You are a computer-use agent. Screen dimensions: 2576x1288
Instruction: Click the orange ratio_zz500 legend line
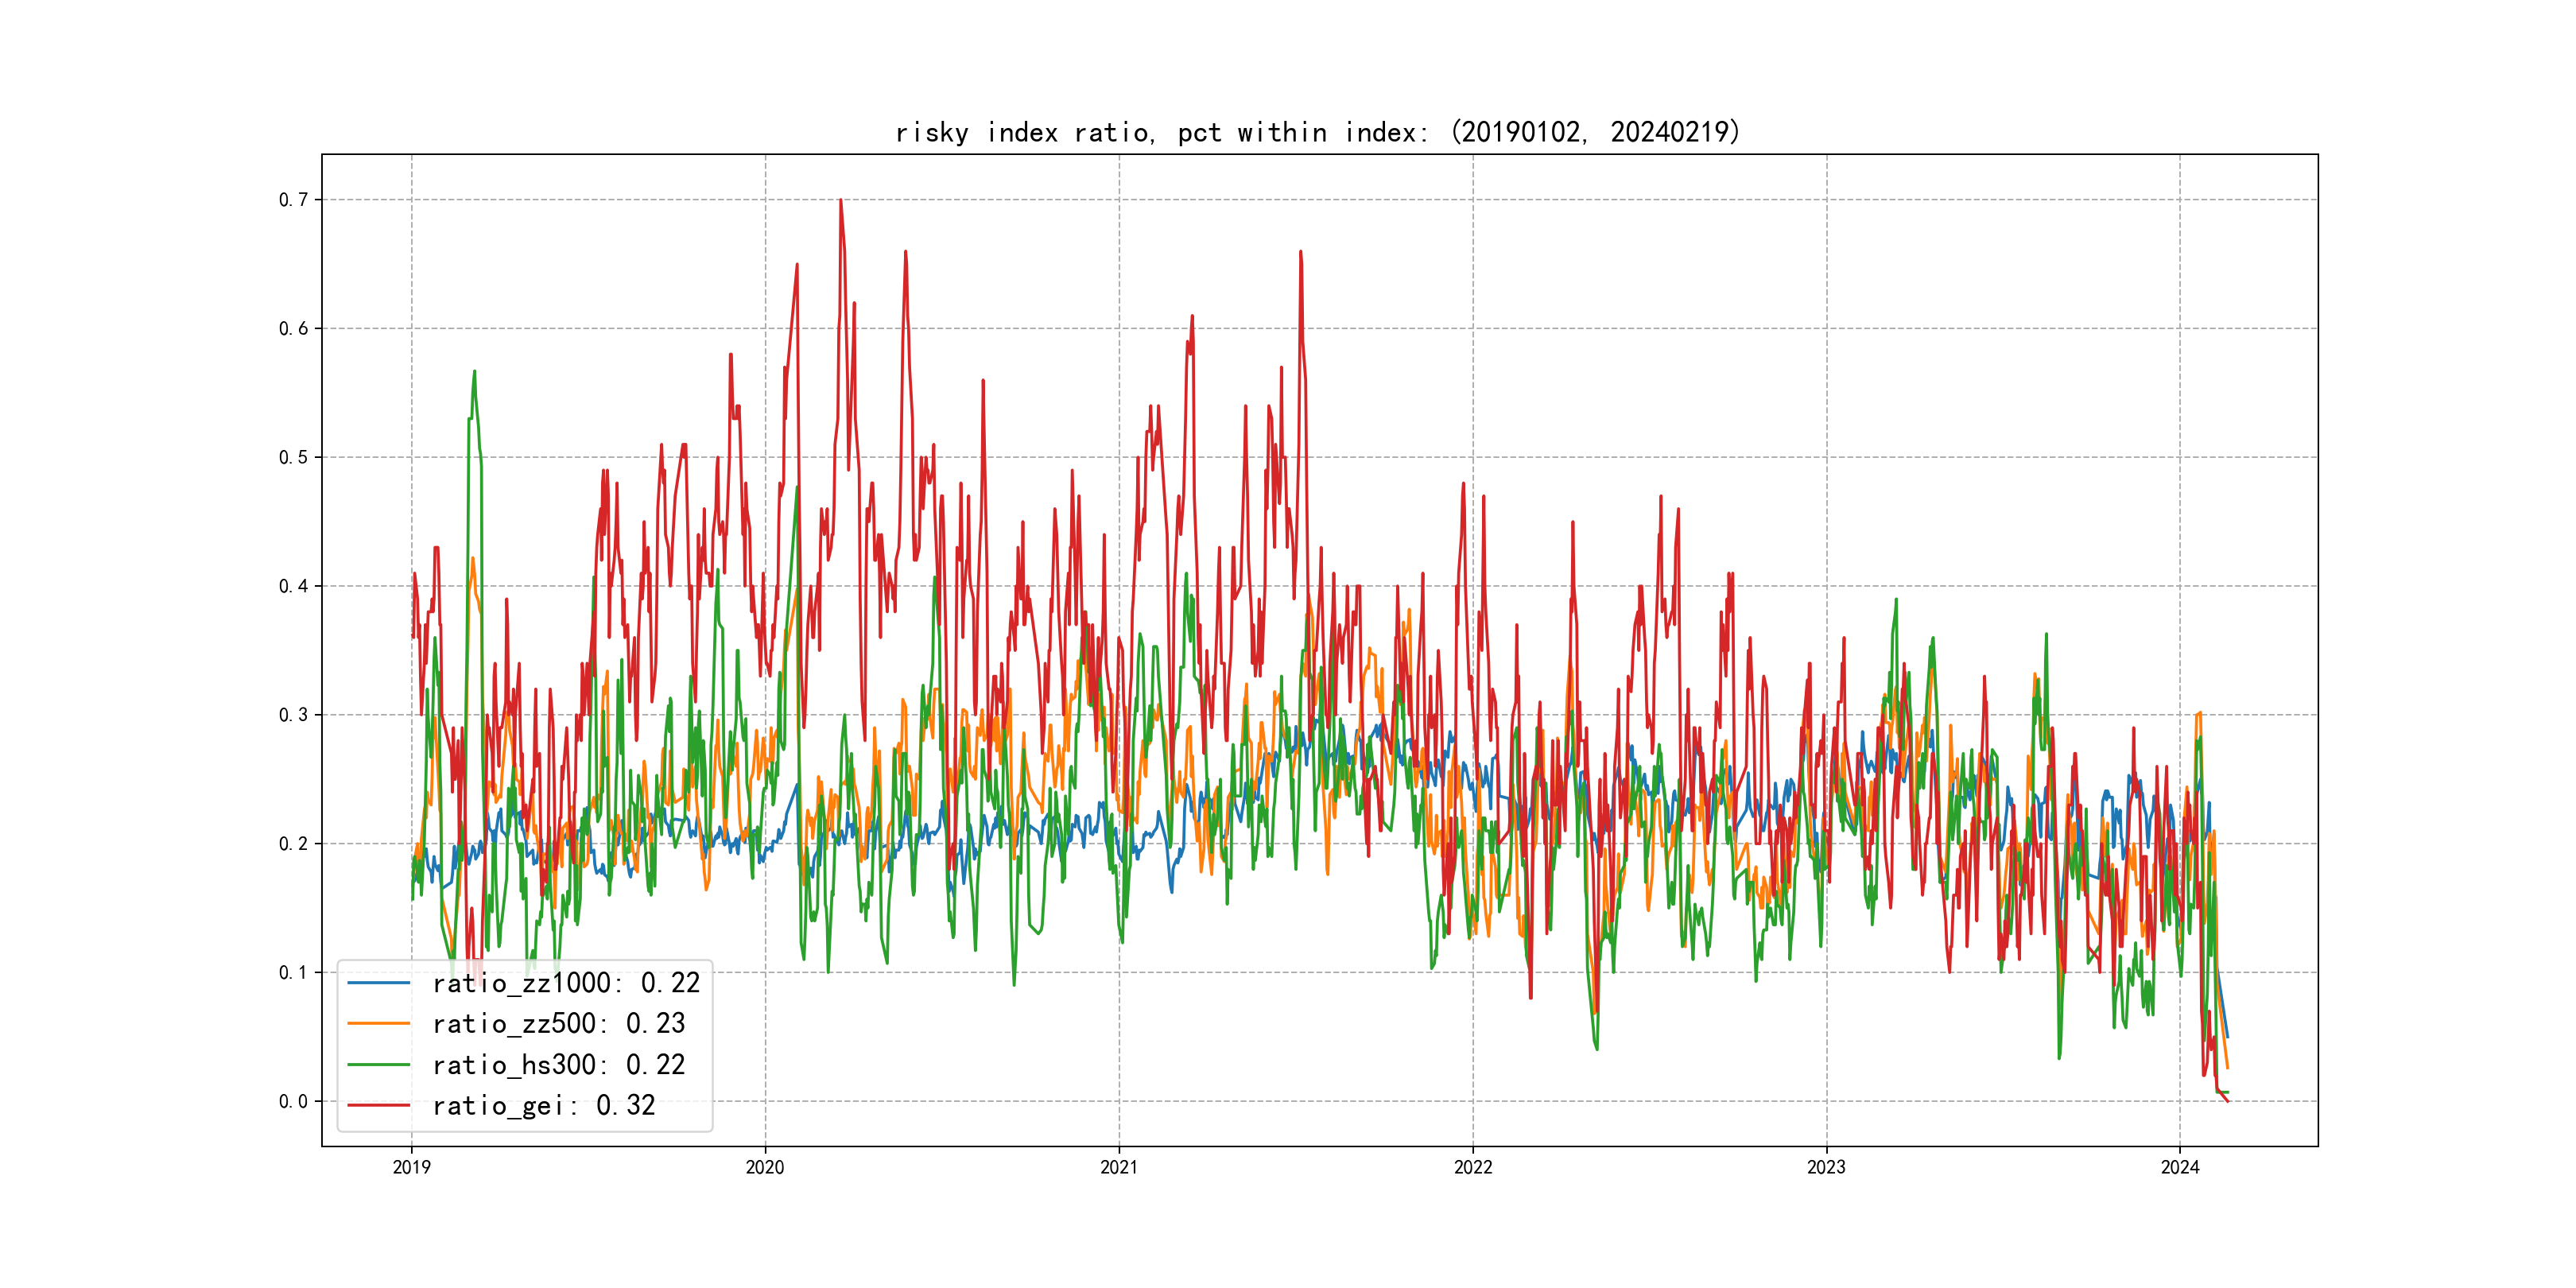tap(378, 1024)
